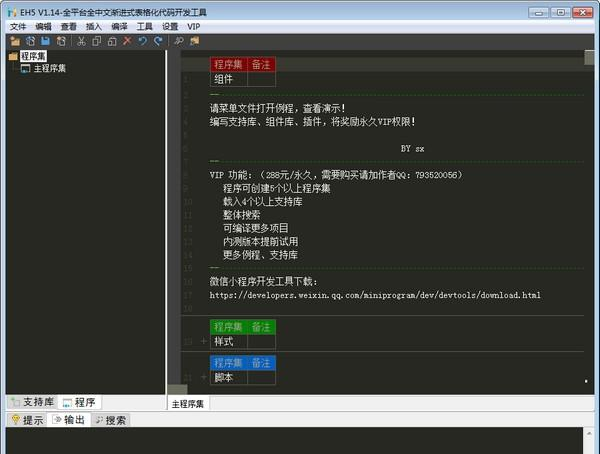Switch to the 程序 tab
The height and width of the screenshot is (454, 600).
pos(79,402)
